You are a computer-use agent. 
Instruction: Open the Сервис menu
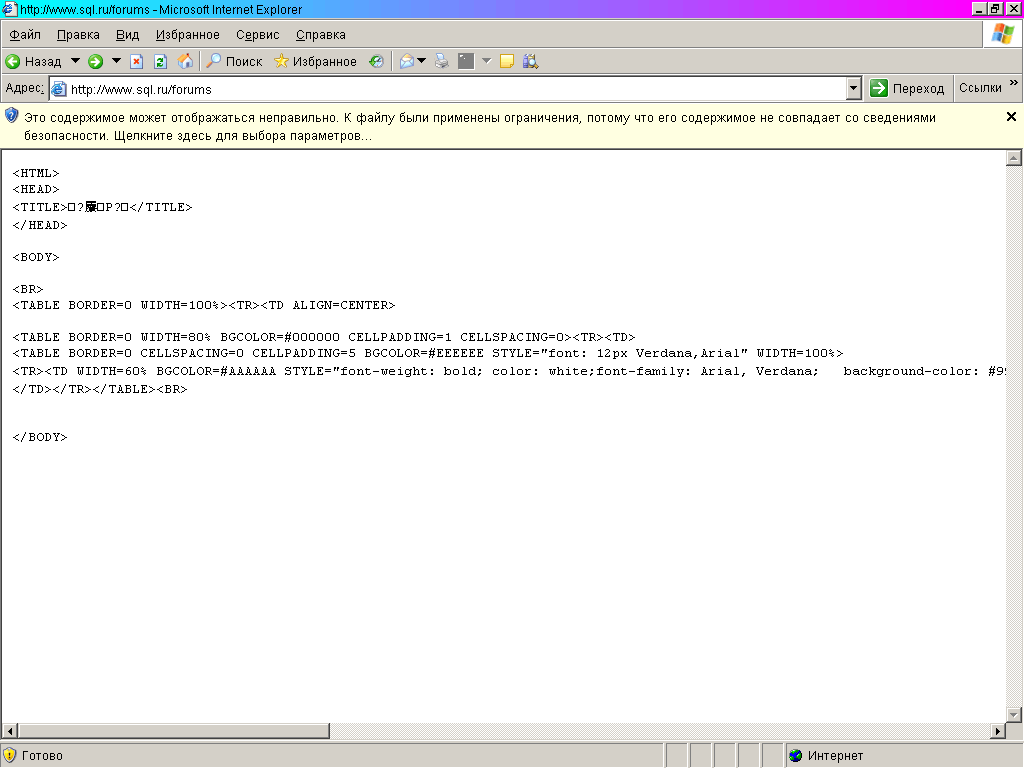pyautogui.click(x=257, y=35)
